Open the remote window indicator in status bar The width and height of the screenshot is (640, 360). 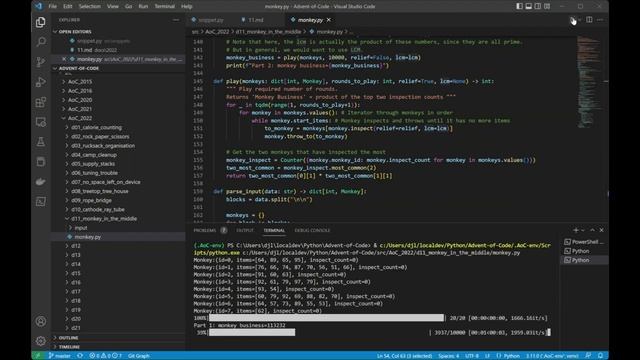coord(38,356)
